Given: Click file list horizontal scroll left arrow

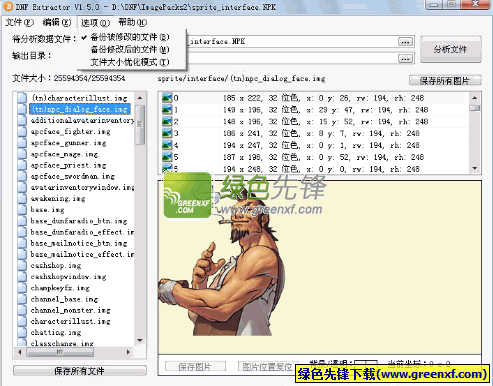Looking at the screenshot, I should coord(20,352).
